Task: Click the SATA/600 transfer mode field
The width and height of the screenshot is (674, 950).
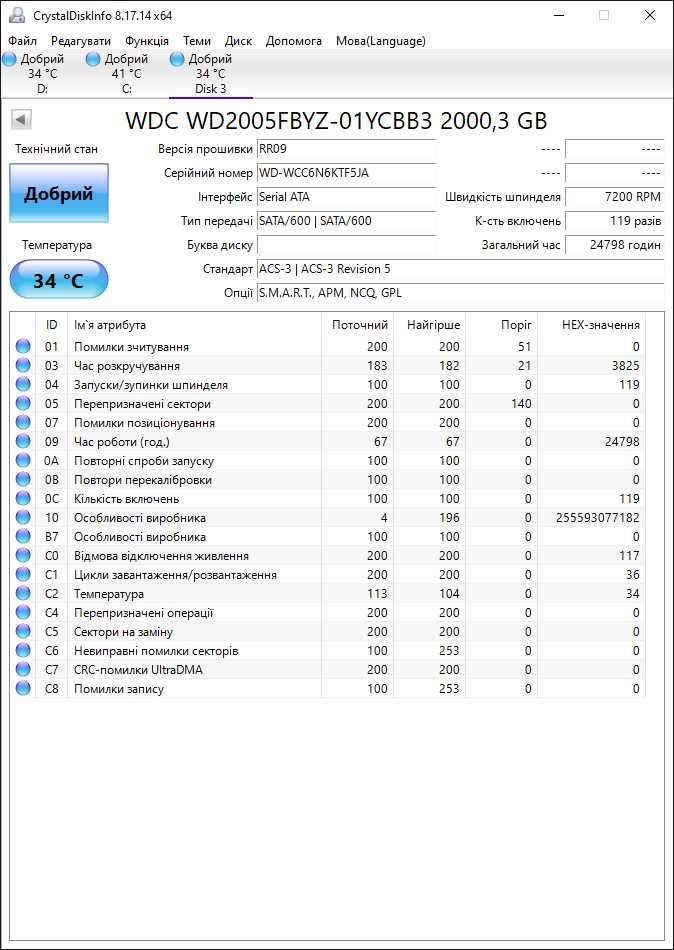Action: (347, 221)
